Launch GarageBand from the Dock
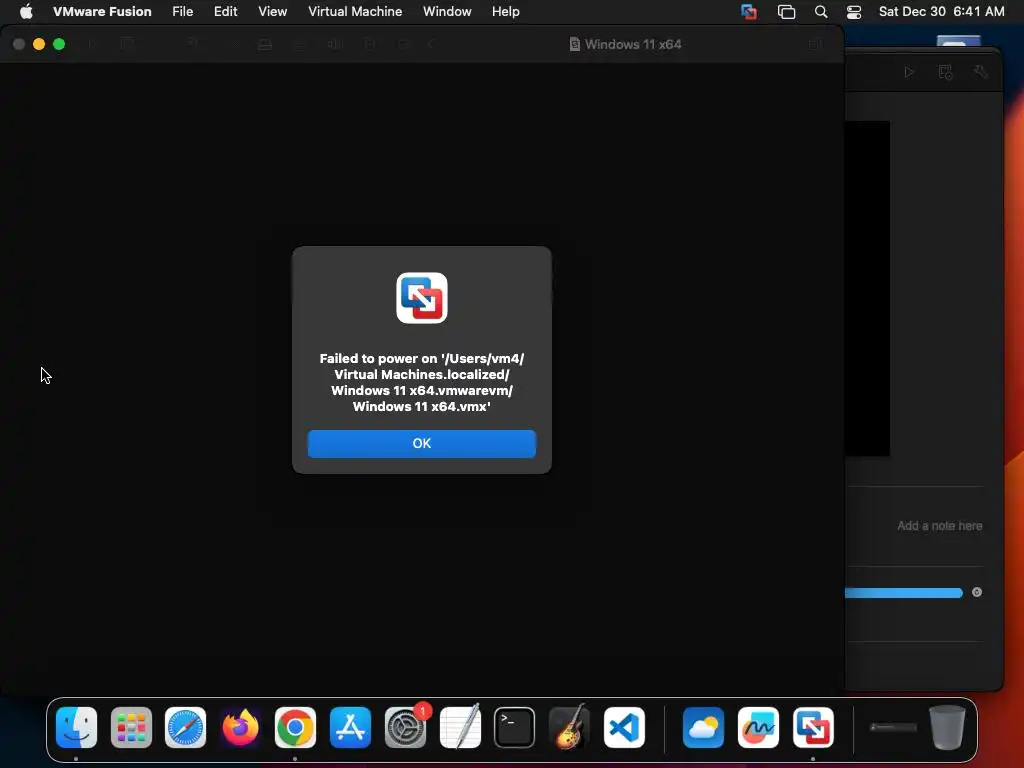 point(569,727)
